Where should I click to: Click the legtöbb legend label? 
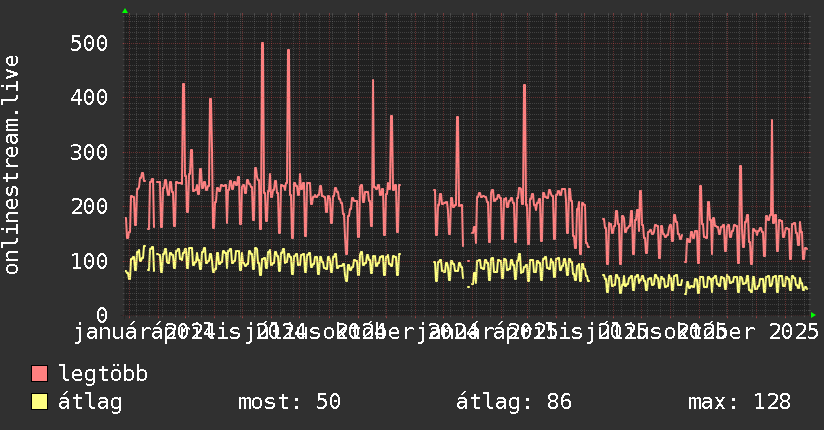coord(103,374)
